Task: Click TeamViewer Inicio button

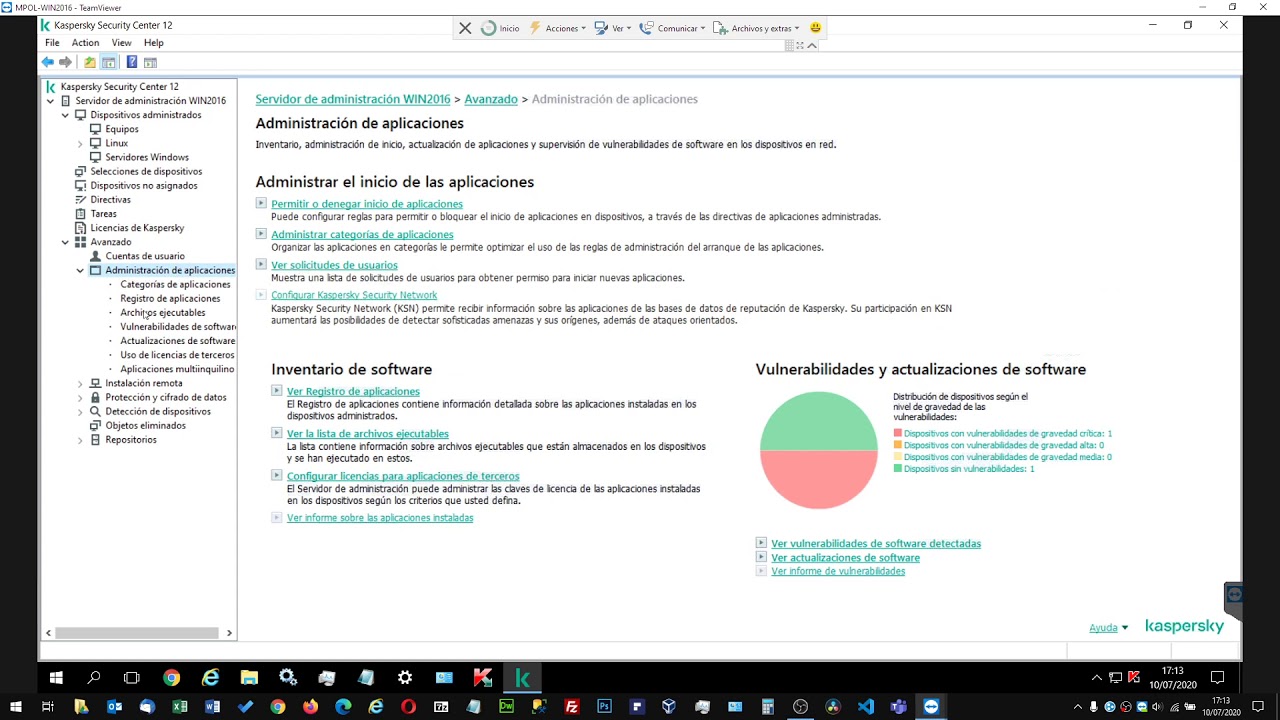Action: [500, 28]
